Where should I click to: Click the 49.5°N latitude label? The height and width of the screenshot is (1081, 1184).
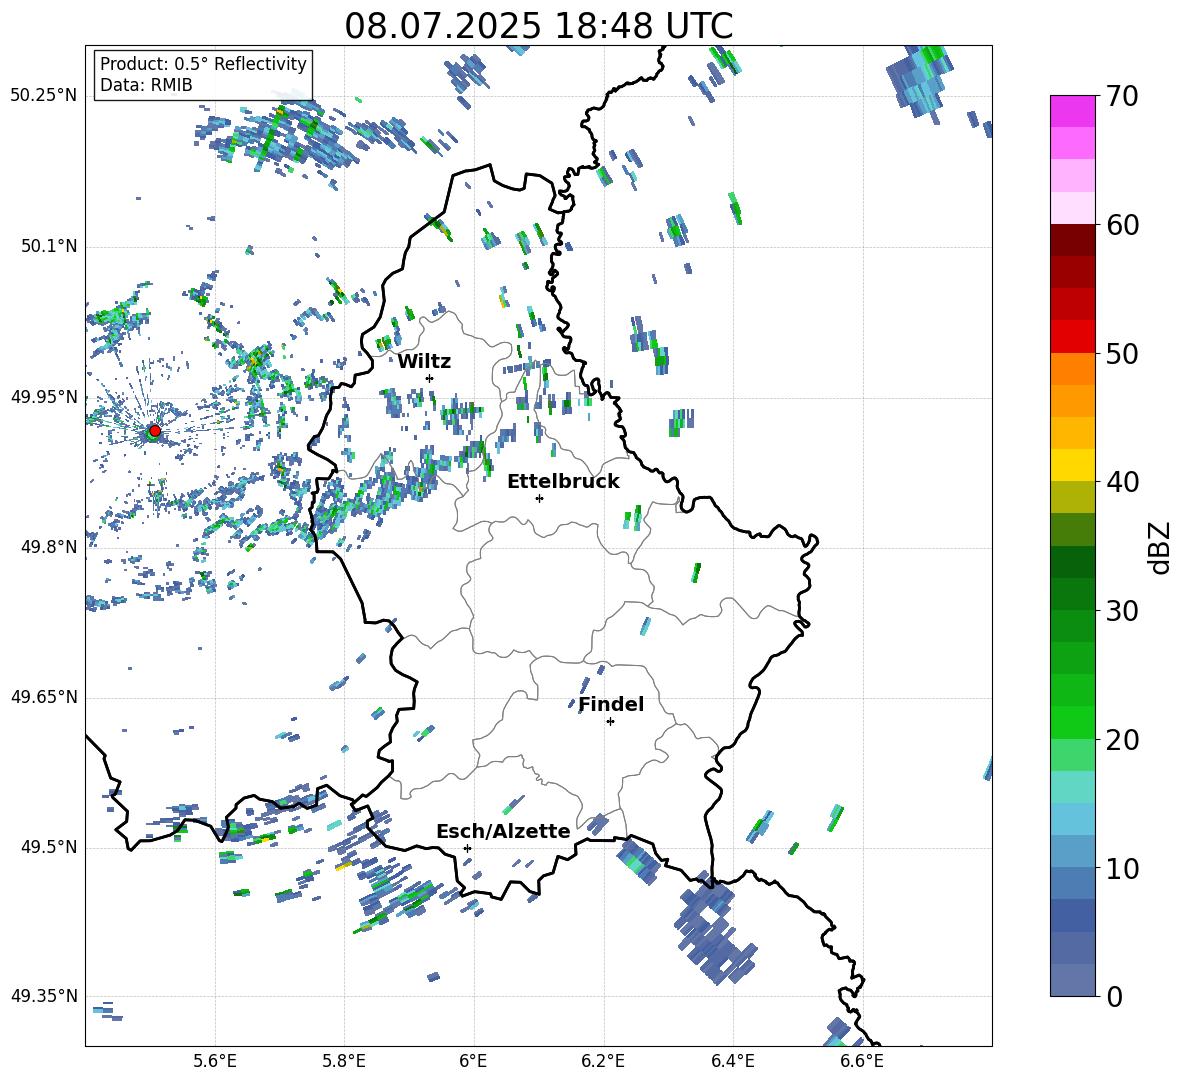[x=48, y=846]
